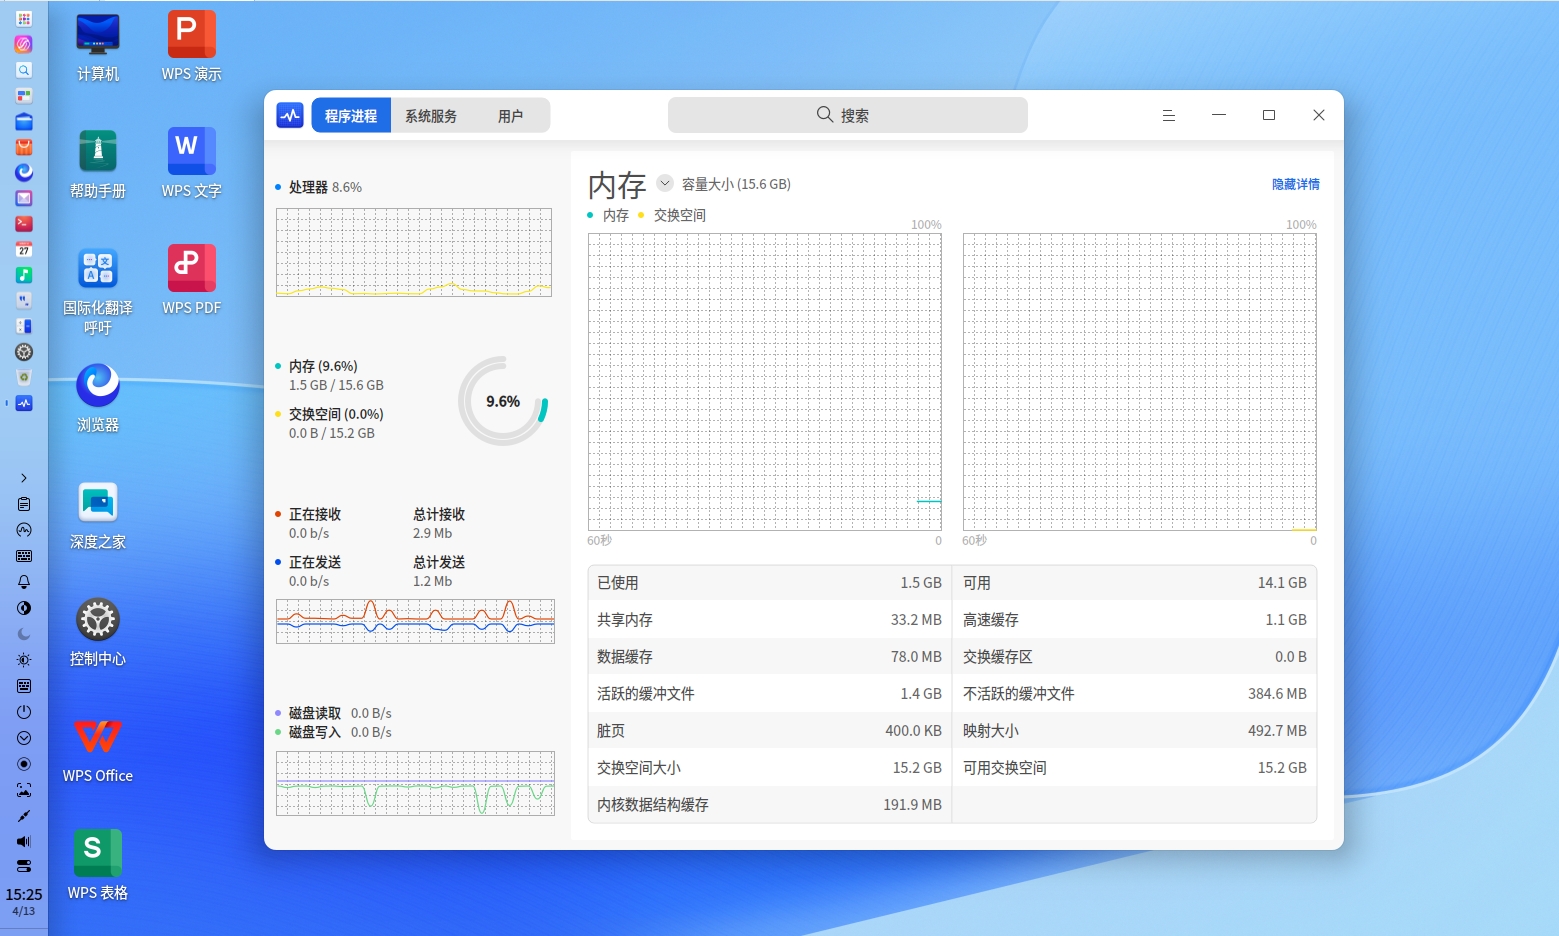The image size is (1559, 936).
Task: Open the hamburger main menu
Action: point(1168,115)
